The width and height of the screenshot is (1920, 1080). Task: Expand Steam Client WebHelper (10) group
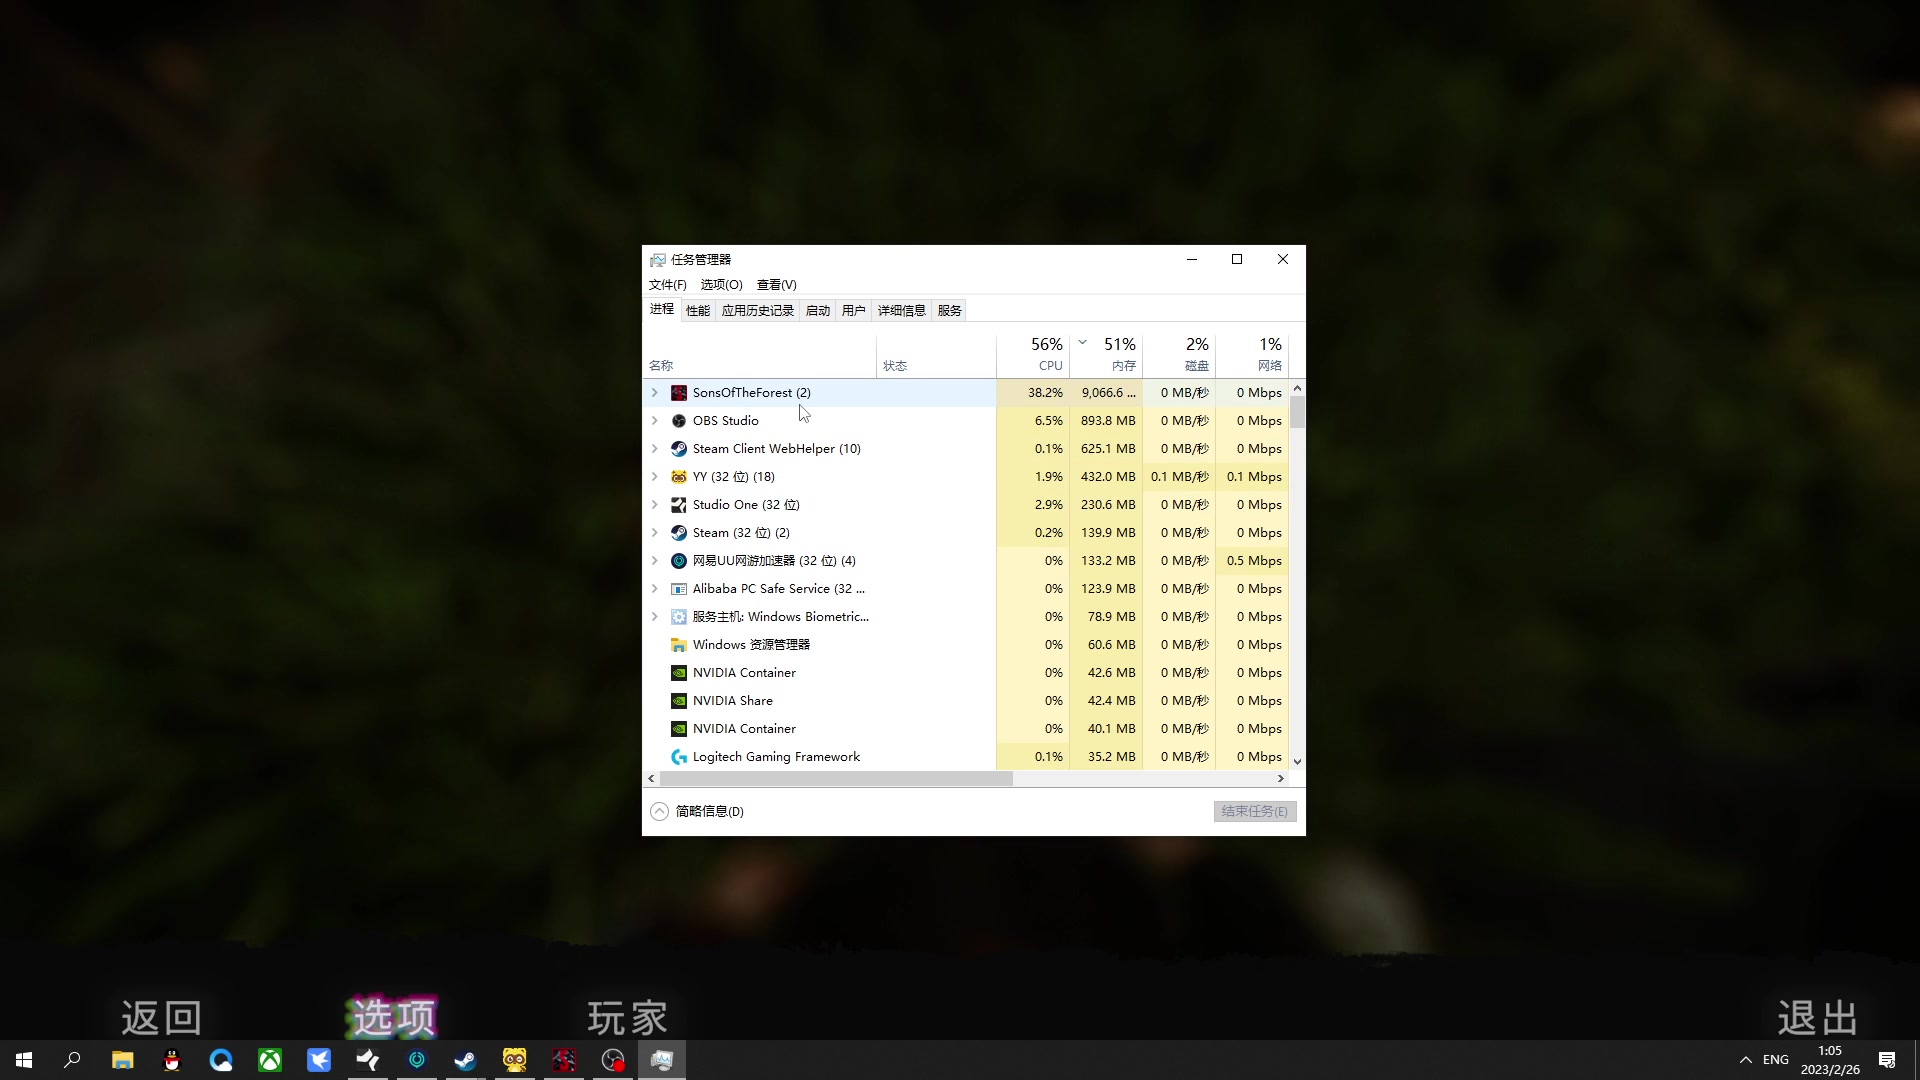[x=655, y=449]
